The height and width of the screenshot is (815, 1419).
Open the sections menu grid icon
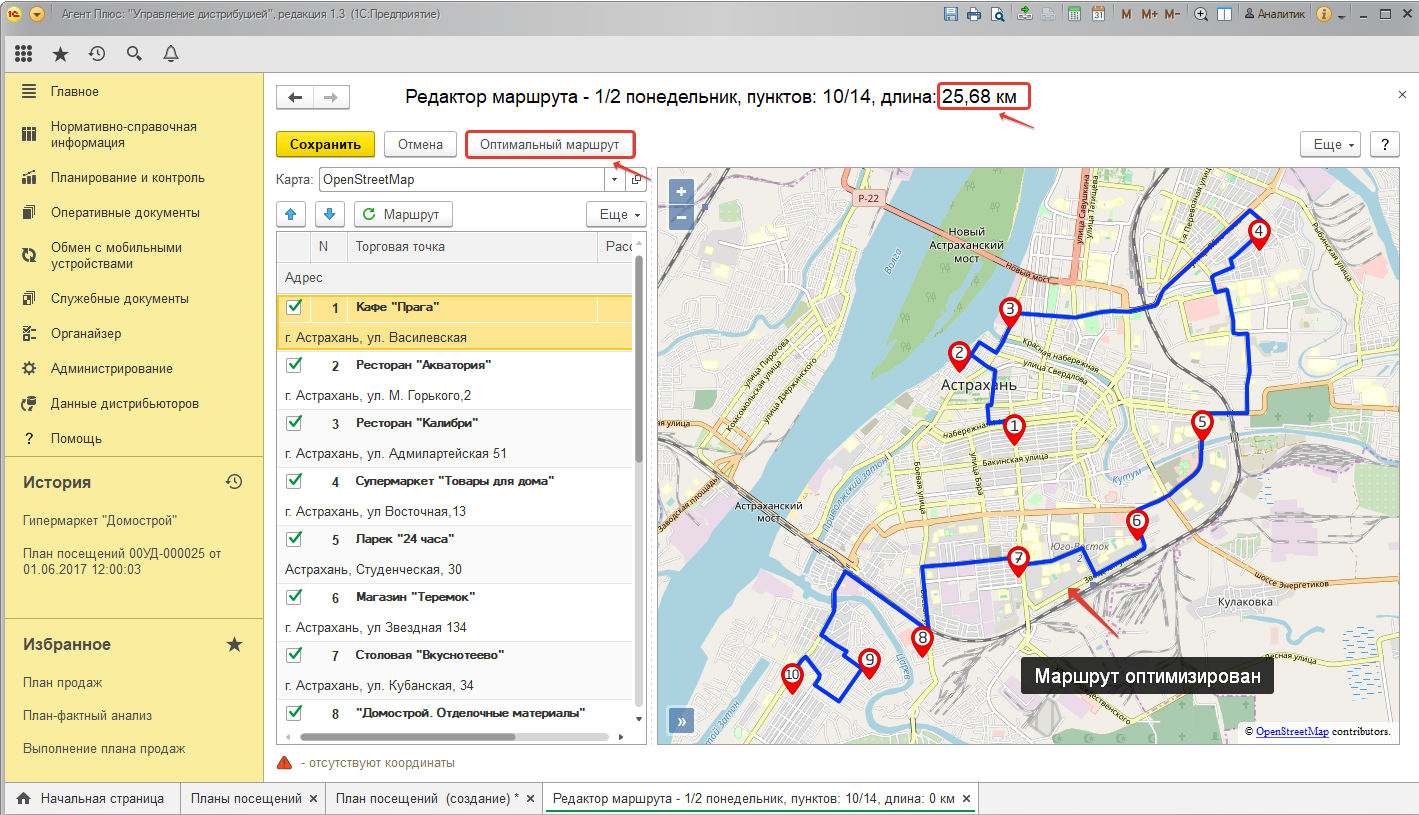pyautogui.click(x=24, y=54)
